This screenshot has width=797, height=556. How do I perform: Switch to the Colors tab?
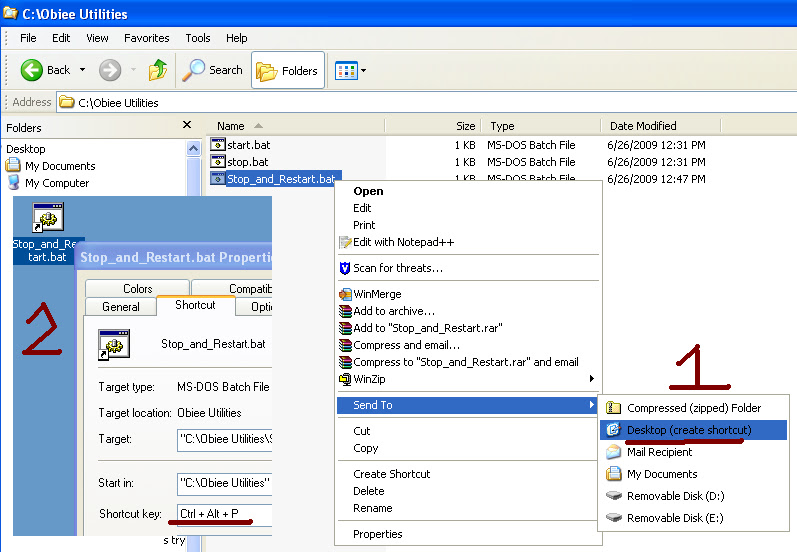(137, 289)
